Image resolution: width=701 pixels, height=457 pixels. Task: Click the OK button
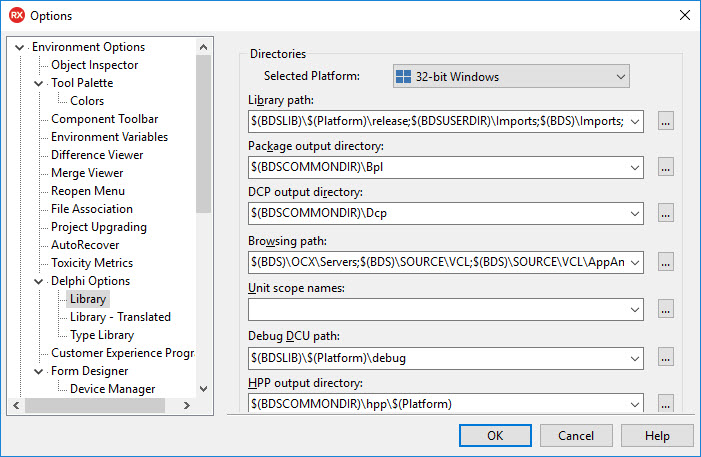[x=495, y=436]
